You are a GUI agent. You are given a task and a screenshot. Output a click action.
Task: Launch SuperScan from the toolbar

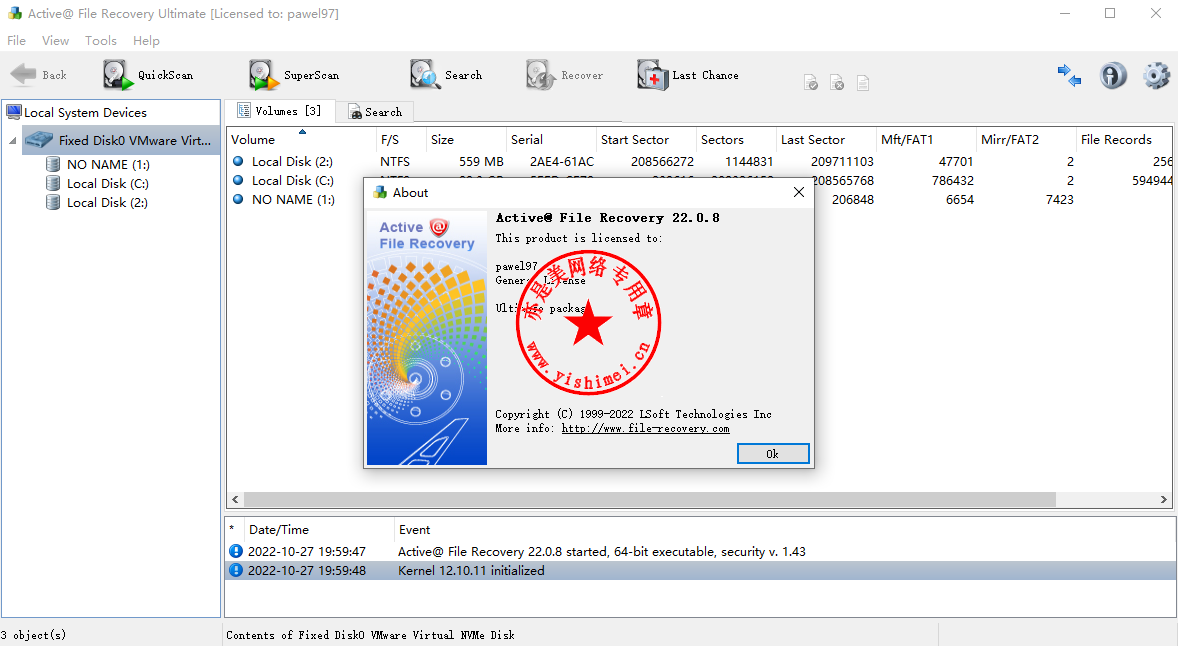[x=294, y=75]
